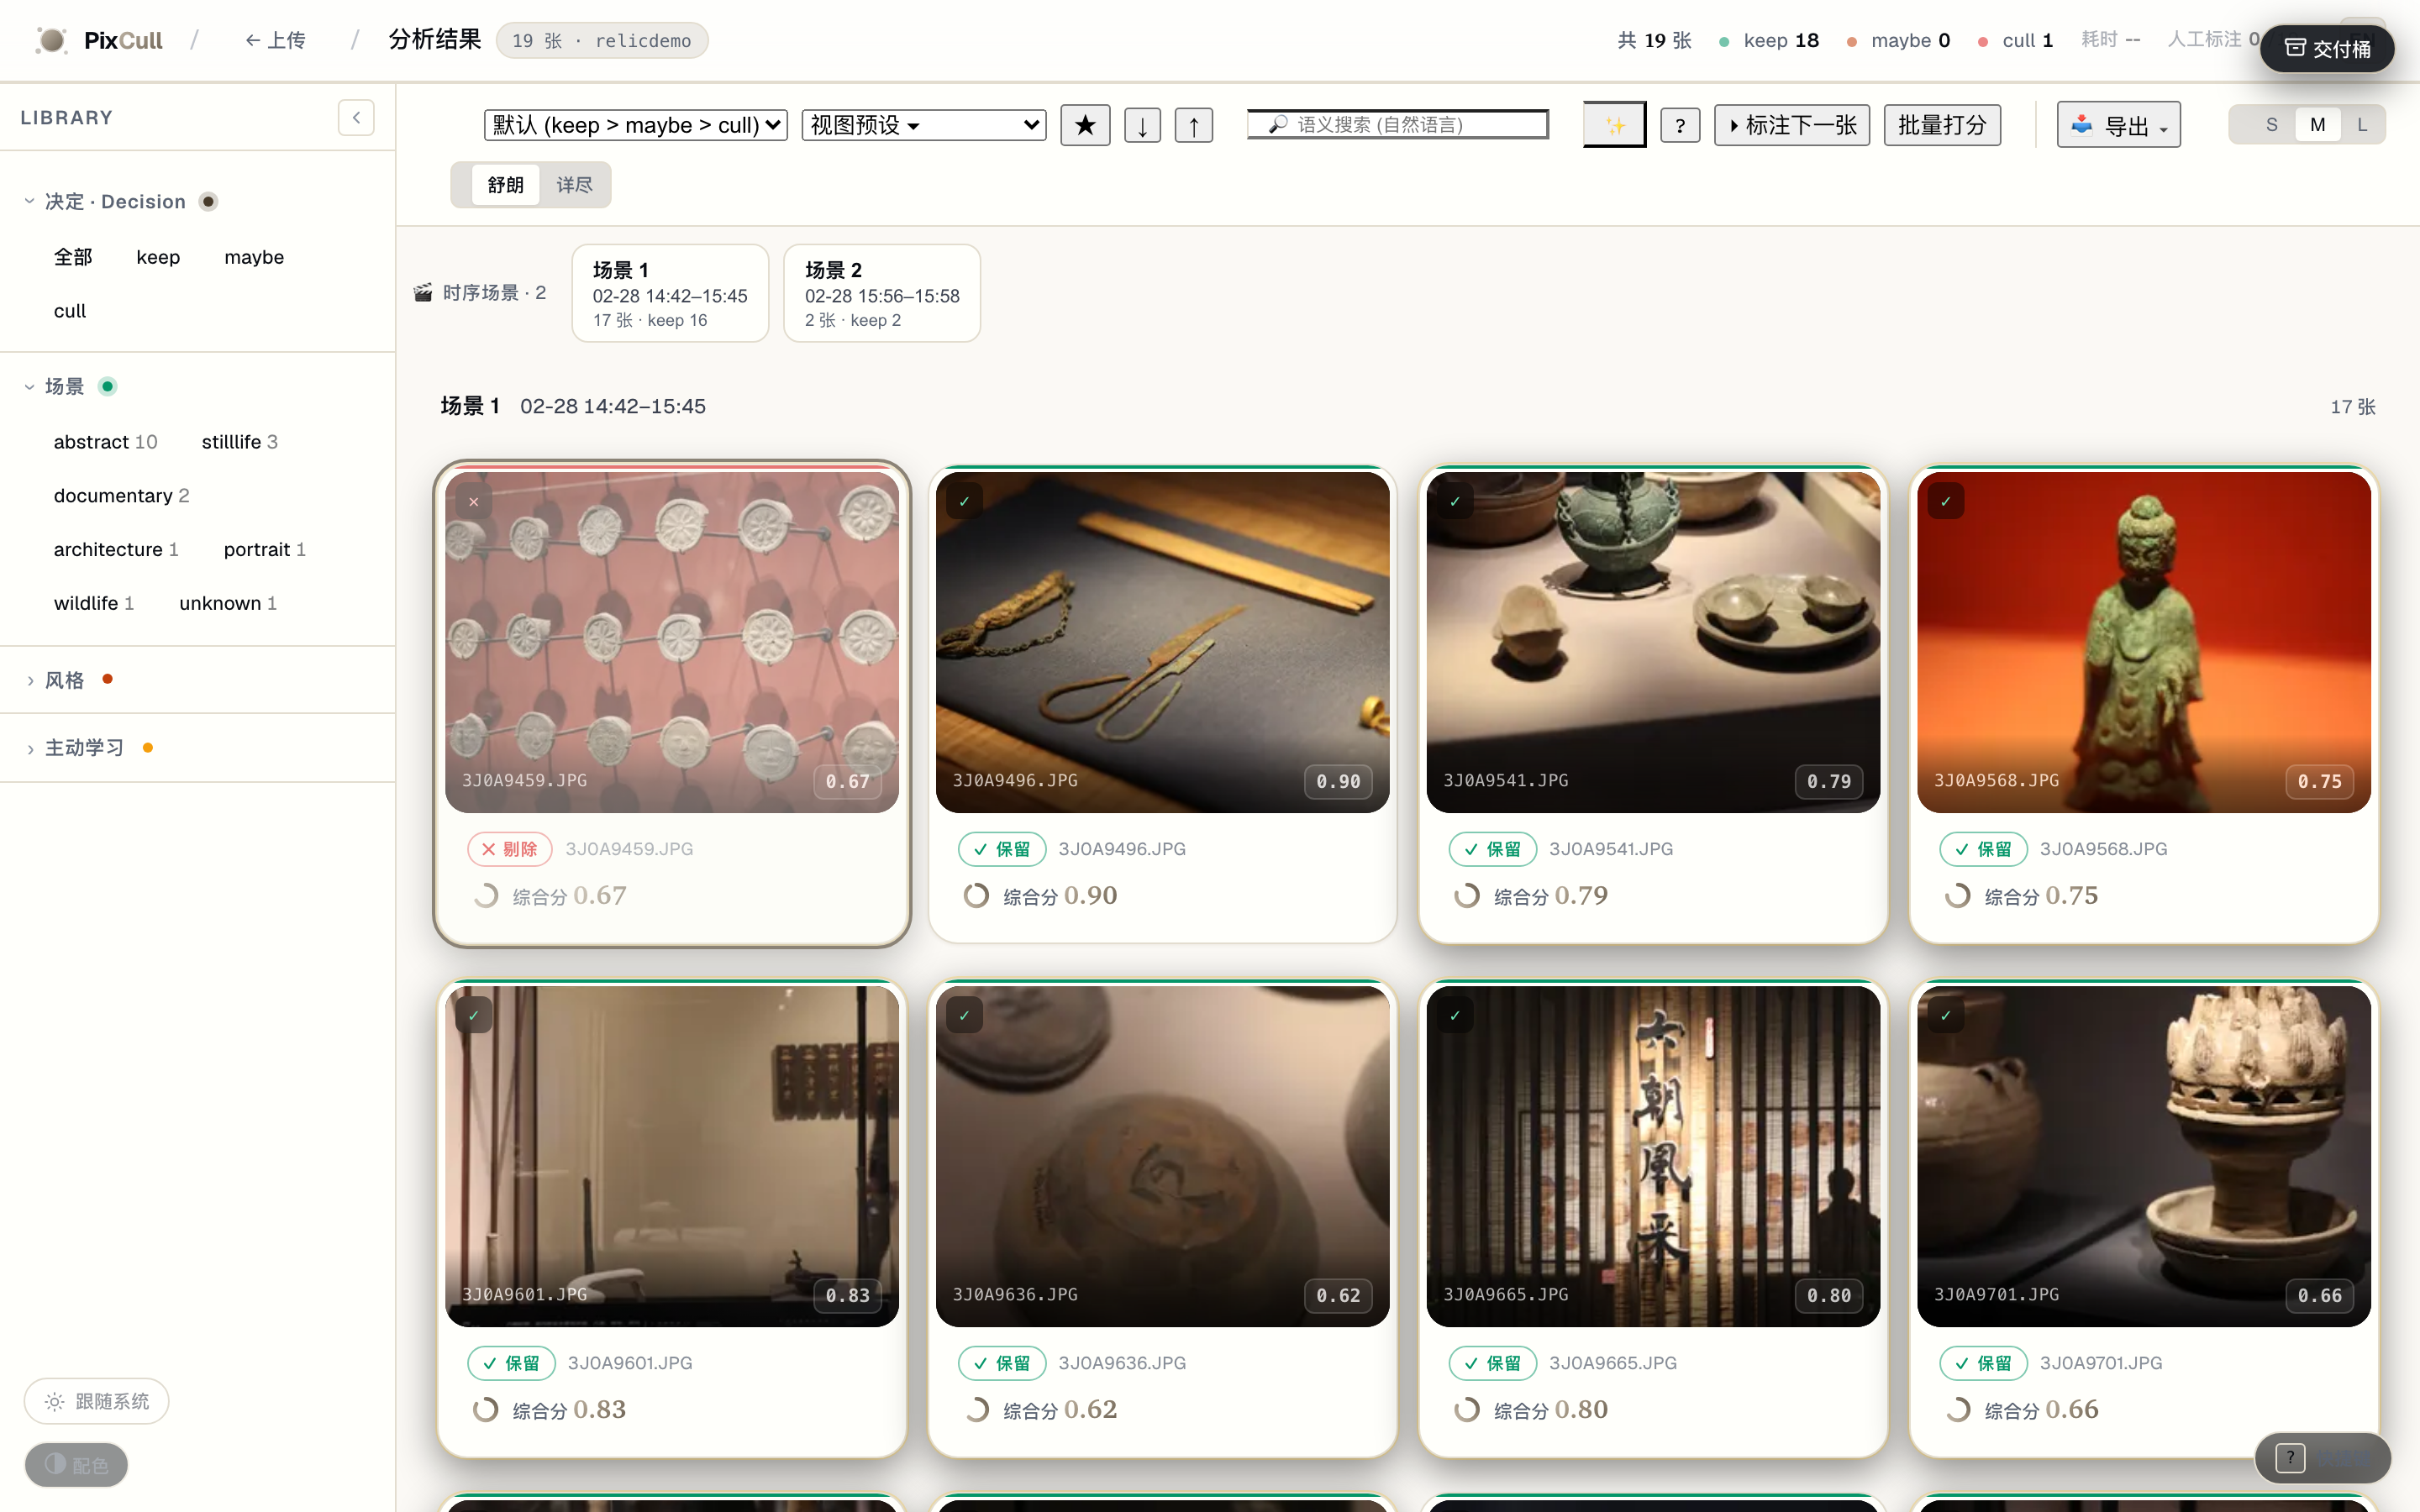The width and height of the screenshot is (2420, 1512).
Task: Filter decision by 全部
Action: coord(73,257)
